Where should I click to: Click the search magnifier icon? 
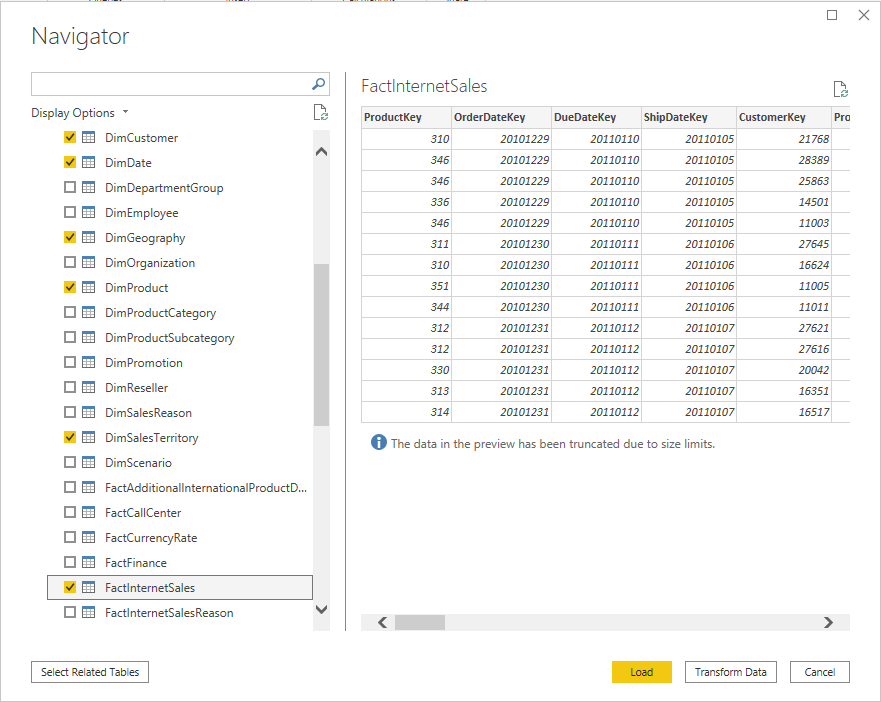coord(319,84)
